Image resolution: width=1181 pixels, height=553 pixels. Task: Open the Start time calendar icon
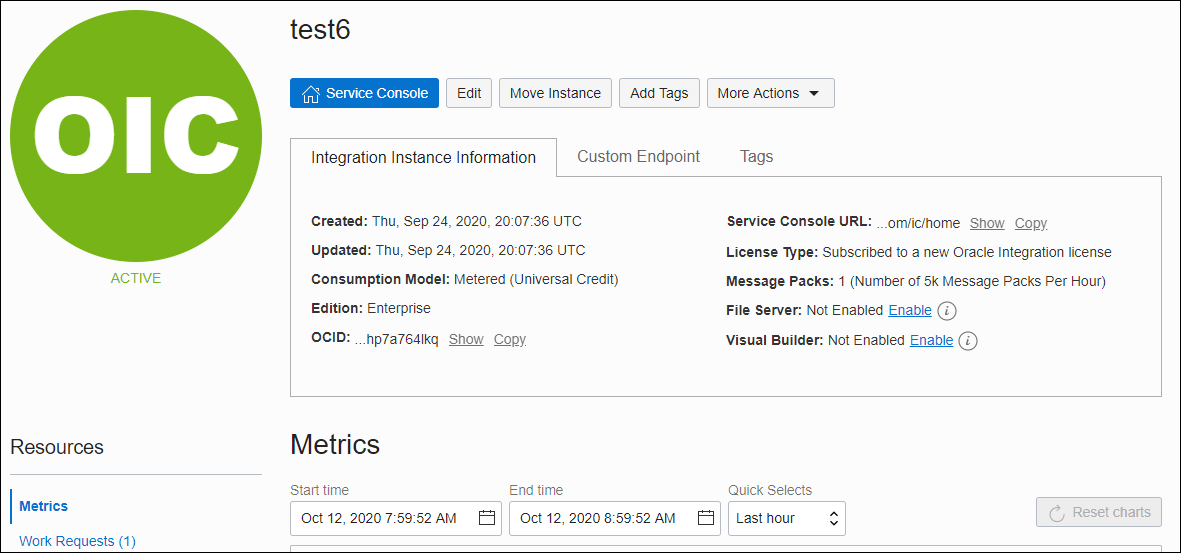[x=487, y=518]
